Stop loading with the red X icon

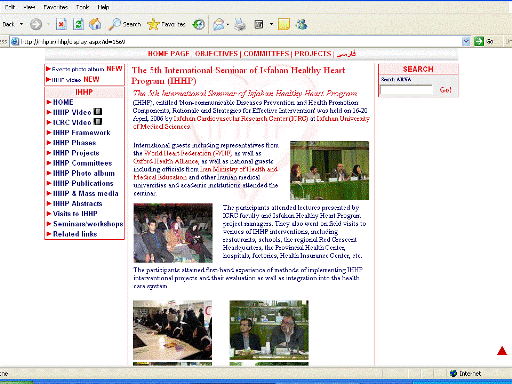61,24
